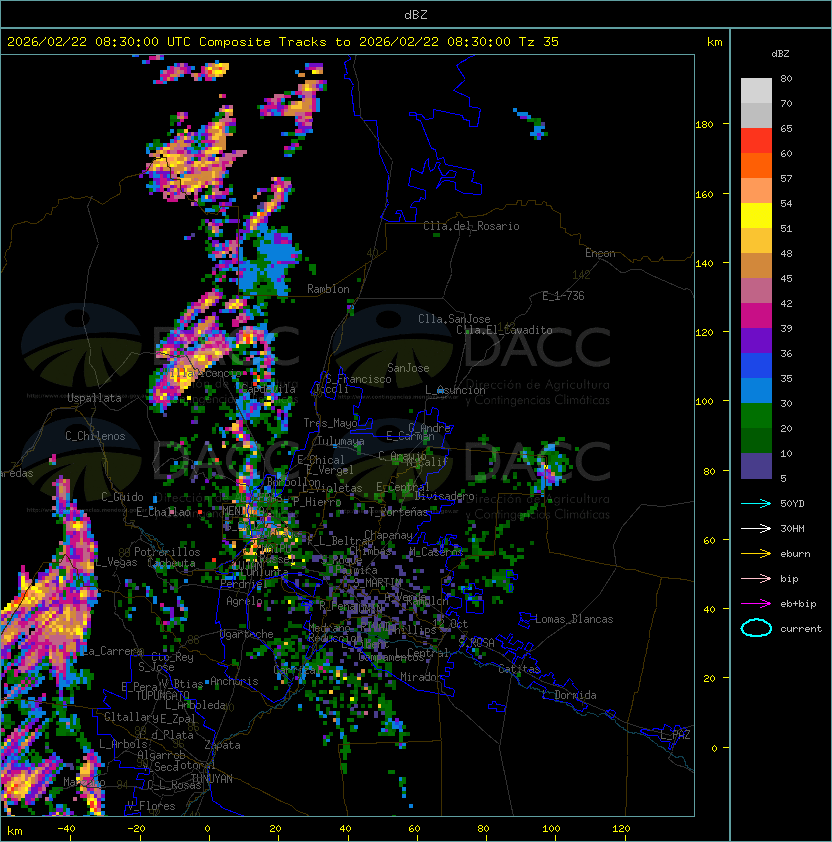832x842 pixels.
Task: Select the bright yellow swatch in dBZ scale
Action: tap(756, 216)
